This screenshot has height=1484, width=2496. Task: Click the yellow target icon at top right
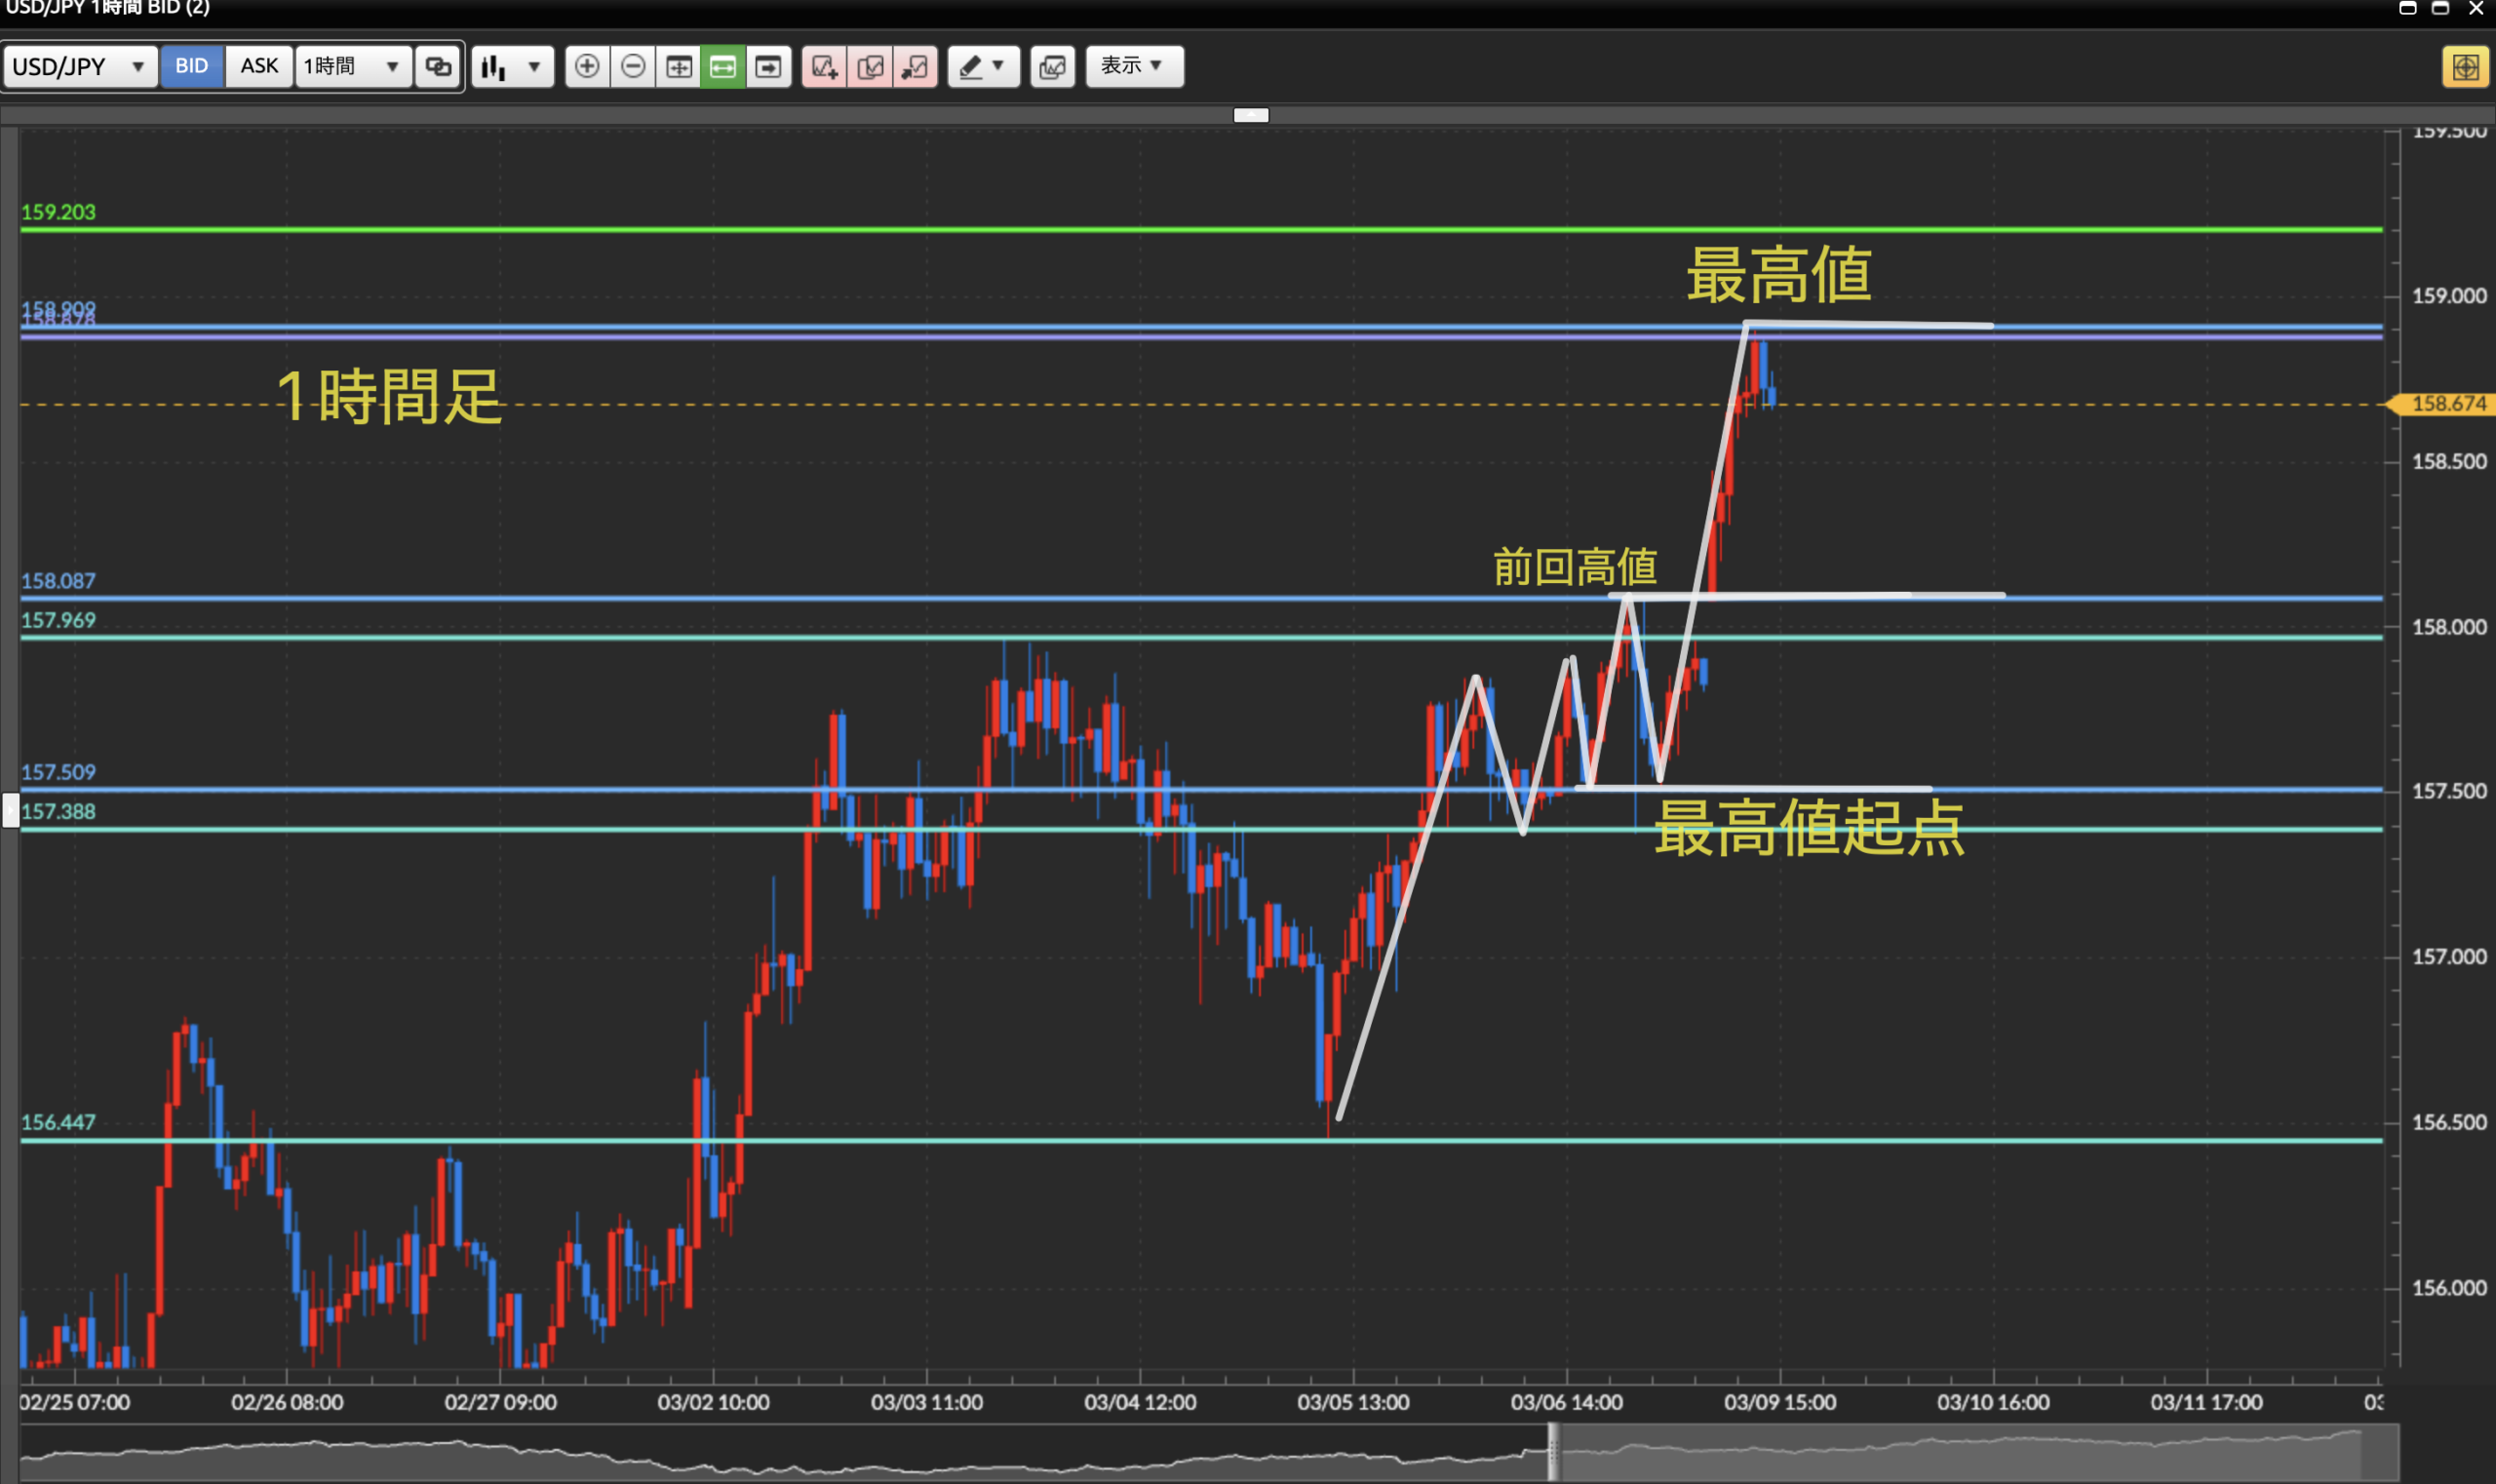pos(2464,67)
